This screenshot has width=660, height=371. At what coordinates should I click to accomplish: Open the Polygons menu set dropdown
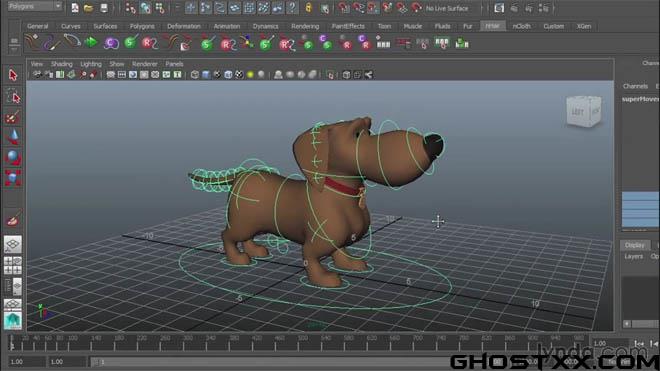click(x=34, y=6)
